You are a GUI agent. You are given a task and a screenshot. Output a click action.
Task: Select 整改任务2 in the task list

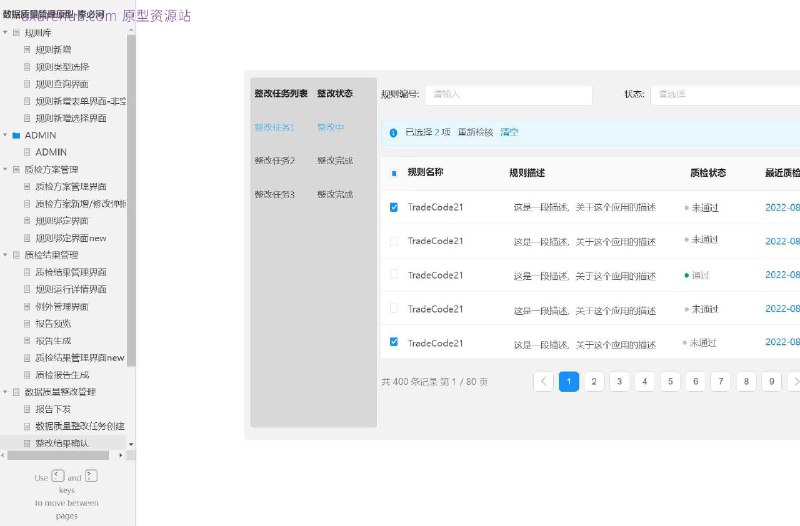coord(274,161)
